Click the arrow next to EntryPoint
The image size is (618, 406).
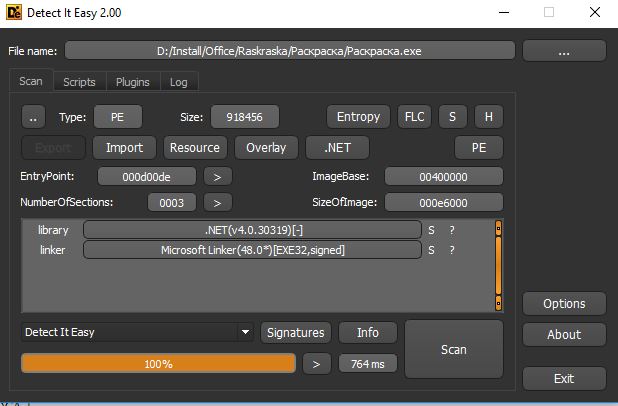click(218, 177)
